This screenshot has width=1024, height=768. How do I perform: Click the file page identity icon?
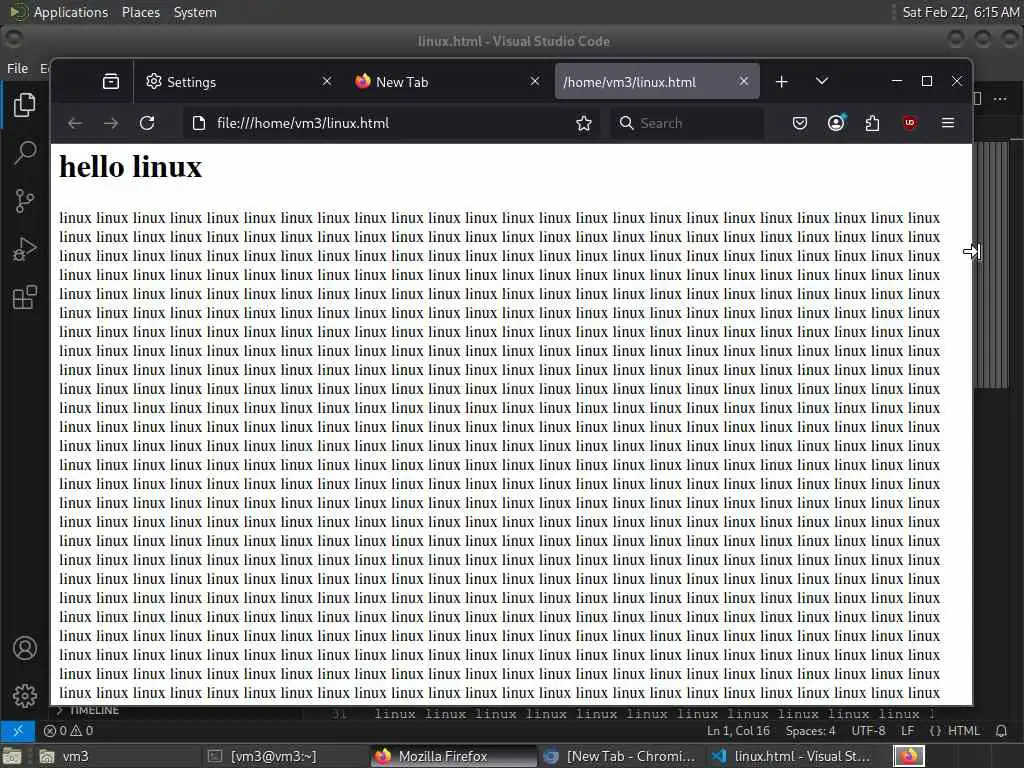coord(199,123)
